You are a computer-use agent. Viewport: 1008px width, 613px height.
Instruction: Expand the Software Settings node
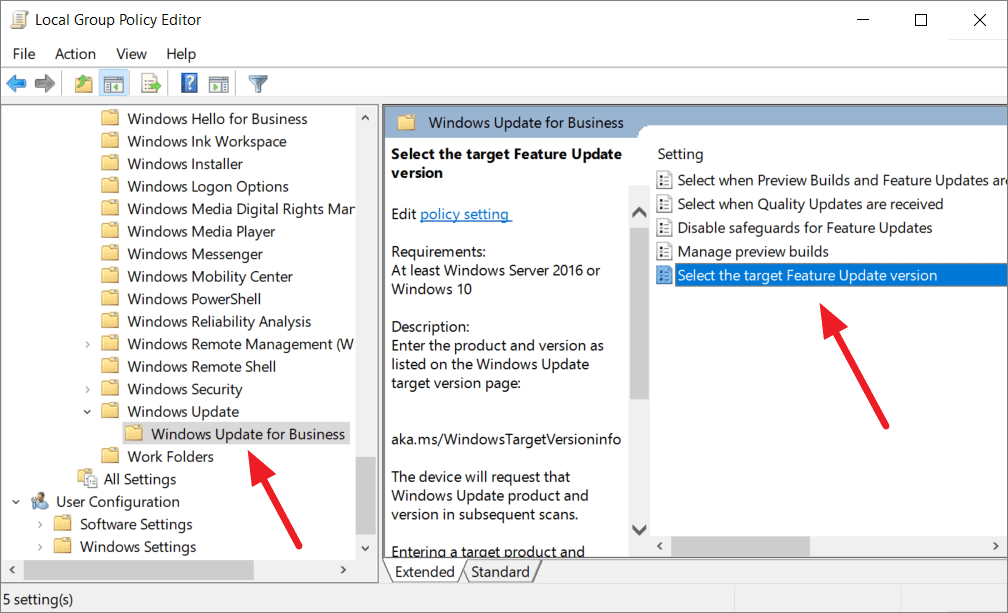coord(40,524)
